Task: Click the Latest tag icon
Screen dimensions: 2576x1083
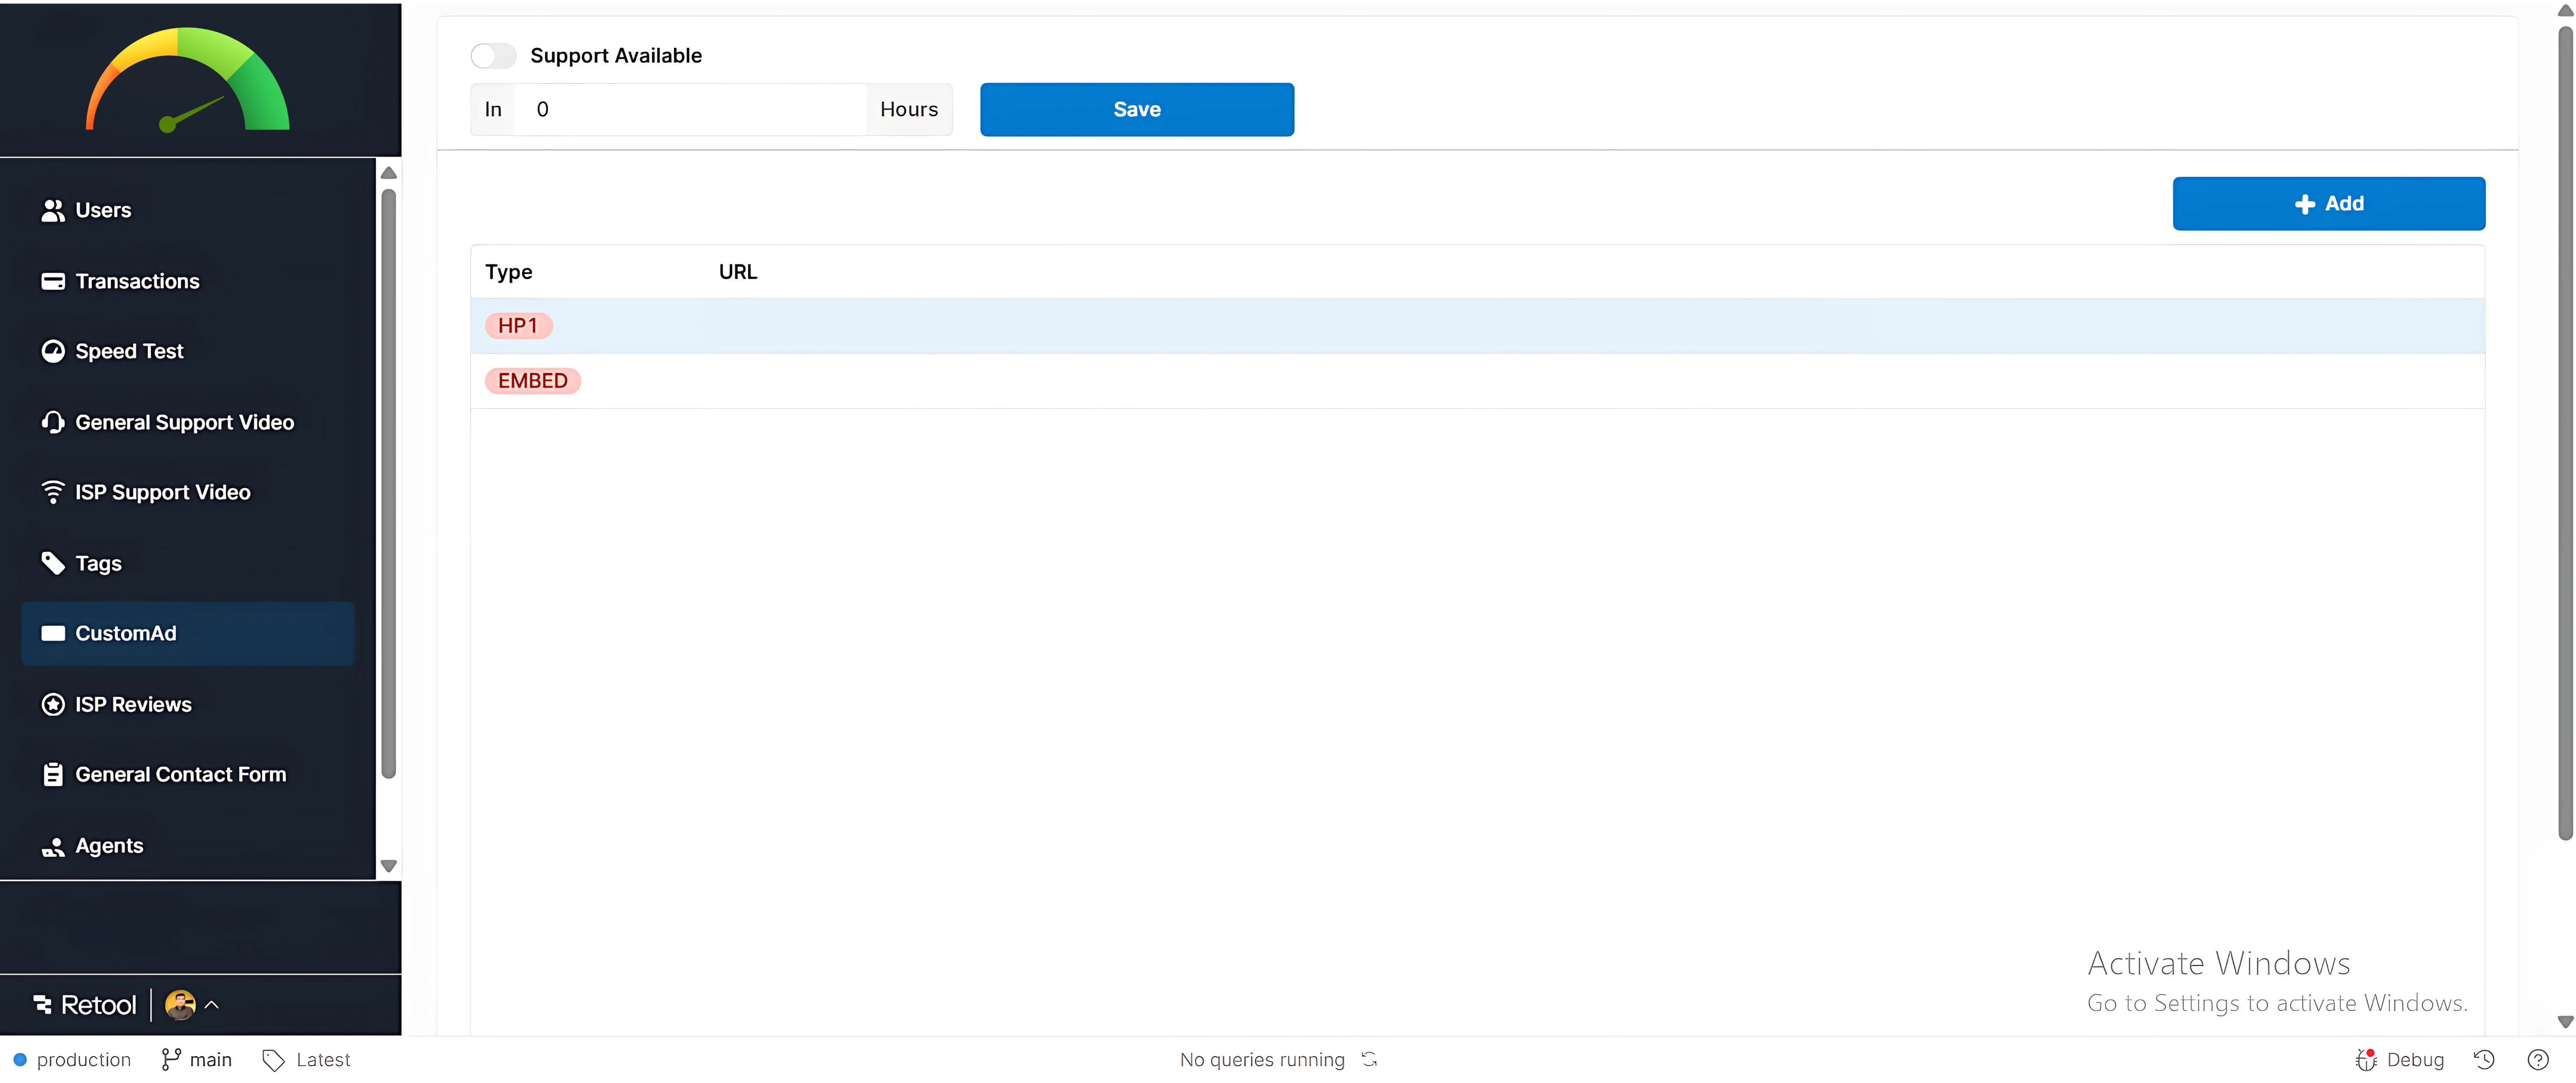Action: tap(273, 1060)
